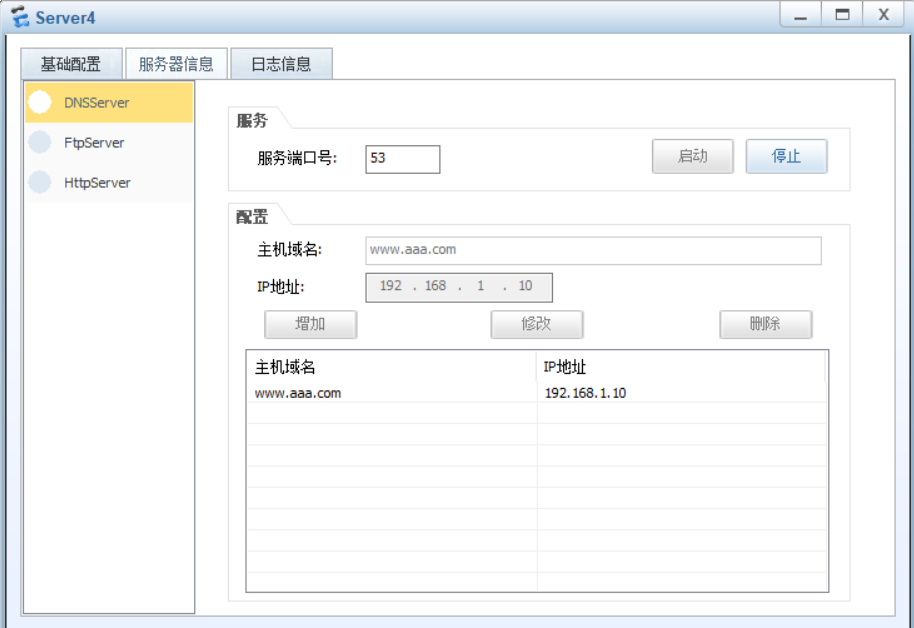Click the 启动 button to start the service
This screenshot has width=914, height=628.
coord(692,156)
